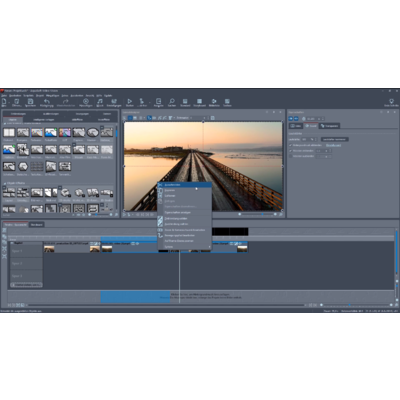
Task: Click the preview play button below the image
Action: pos(125,214)
